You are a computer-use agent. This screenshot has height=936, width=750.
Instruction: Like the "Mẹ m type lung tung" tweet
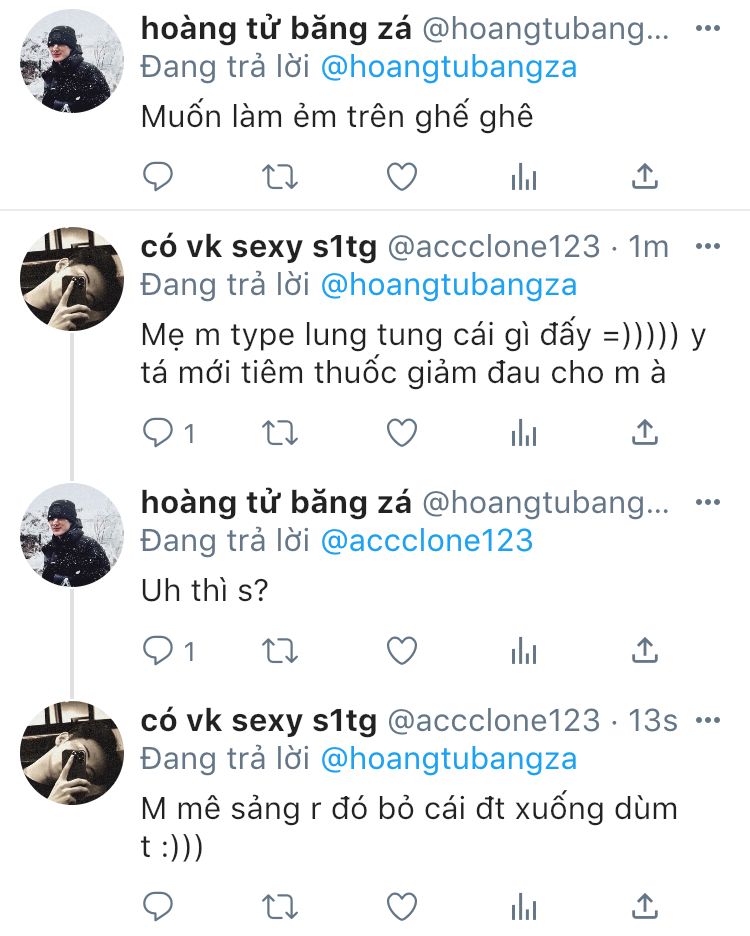click(401, 432)
